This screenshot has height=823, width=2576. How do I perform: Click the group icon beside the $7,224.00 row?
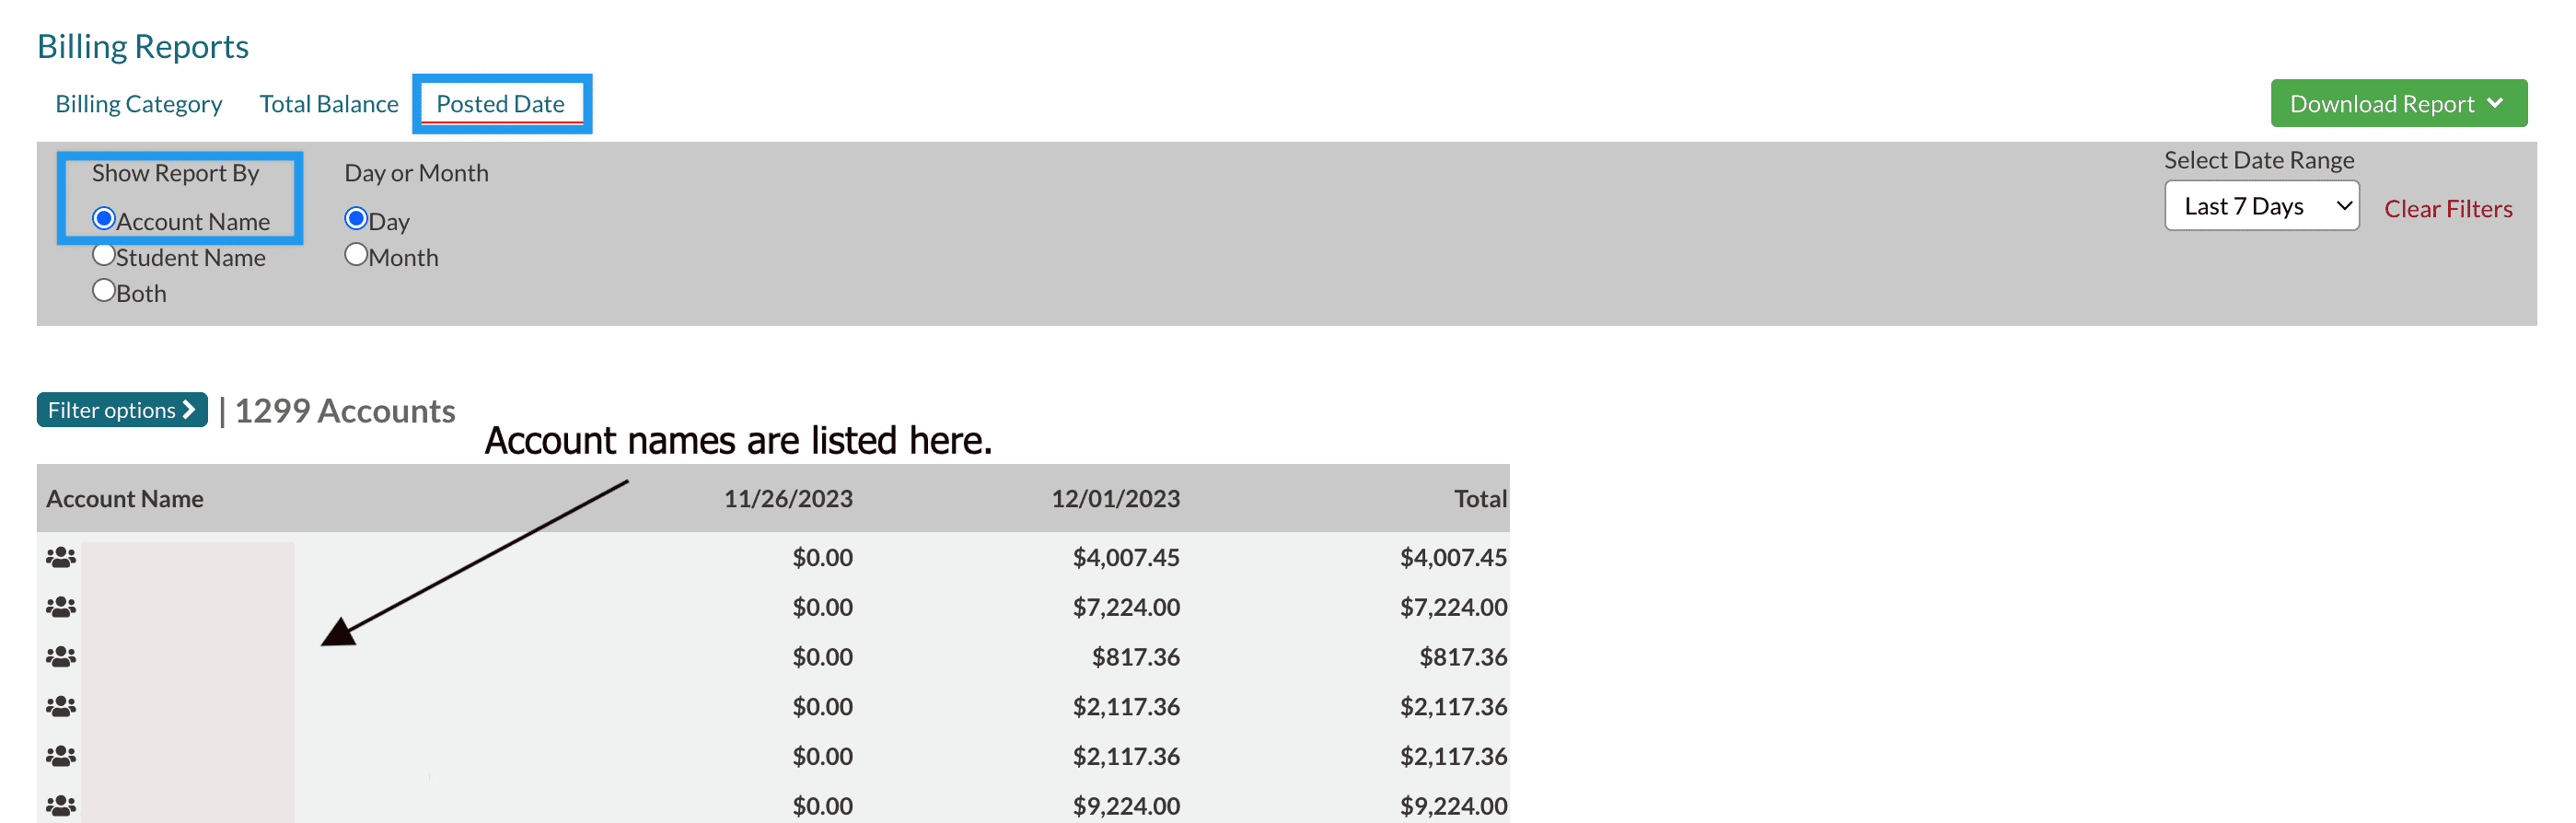pyautogui.click(x=61, y=607)
